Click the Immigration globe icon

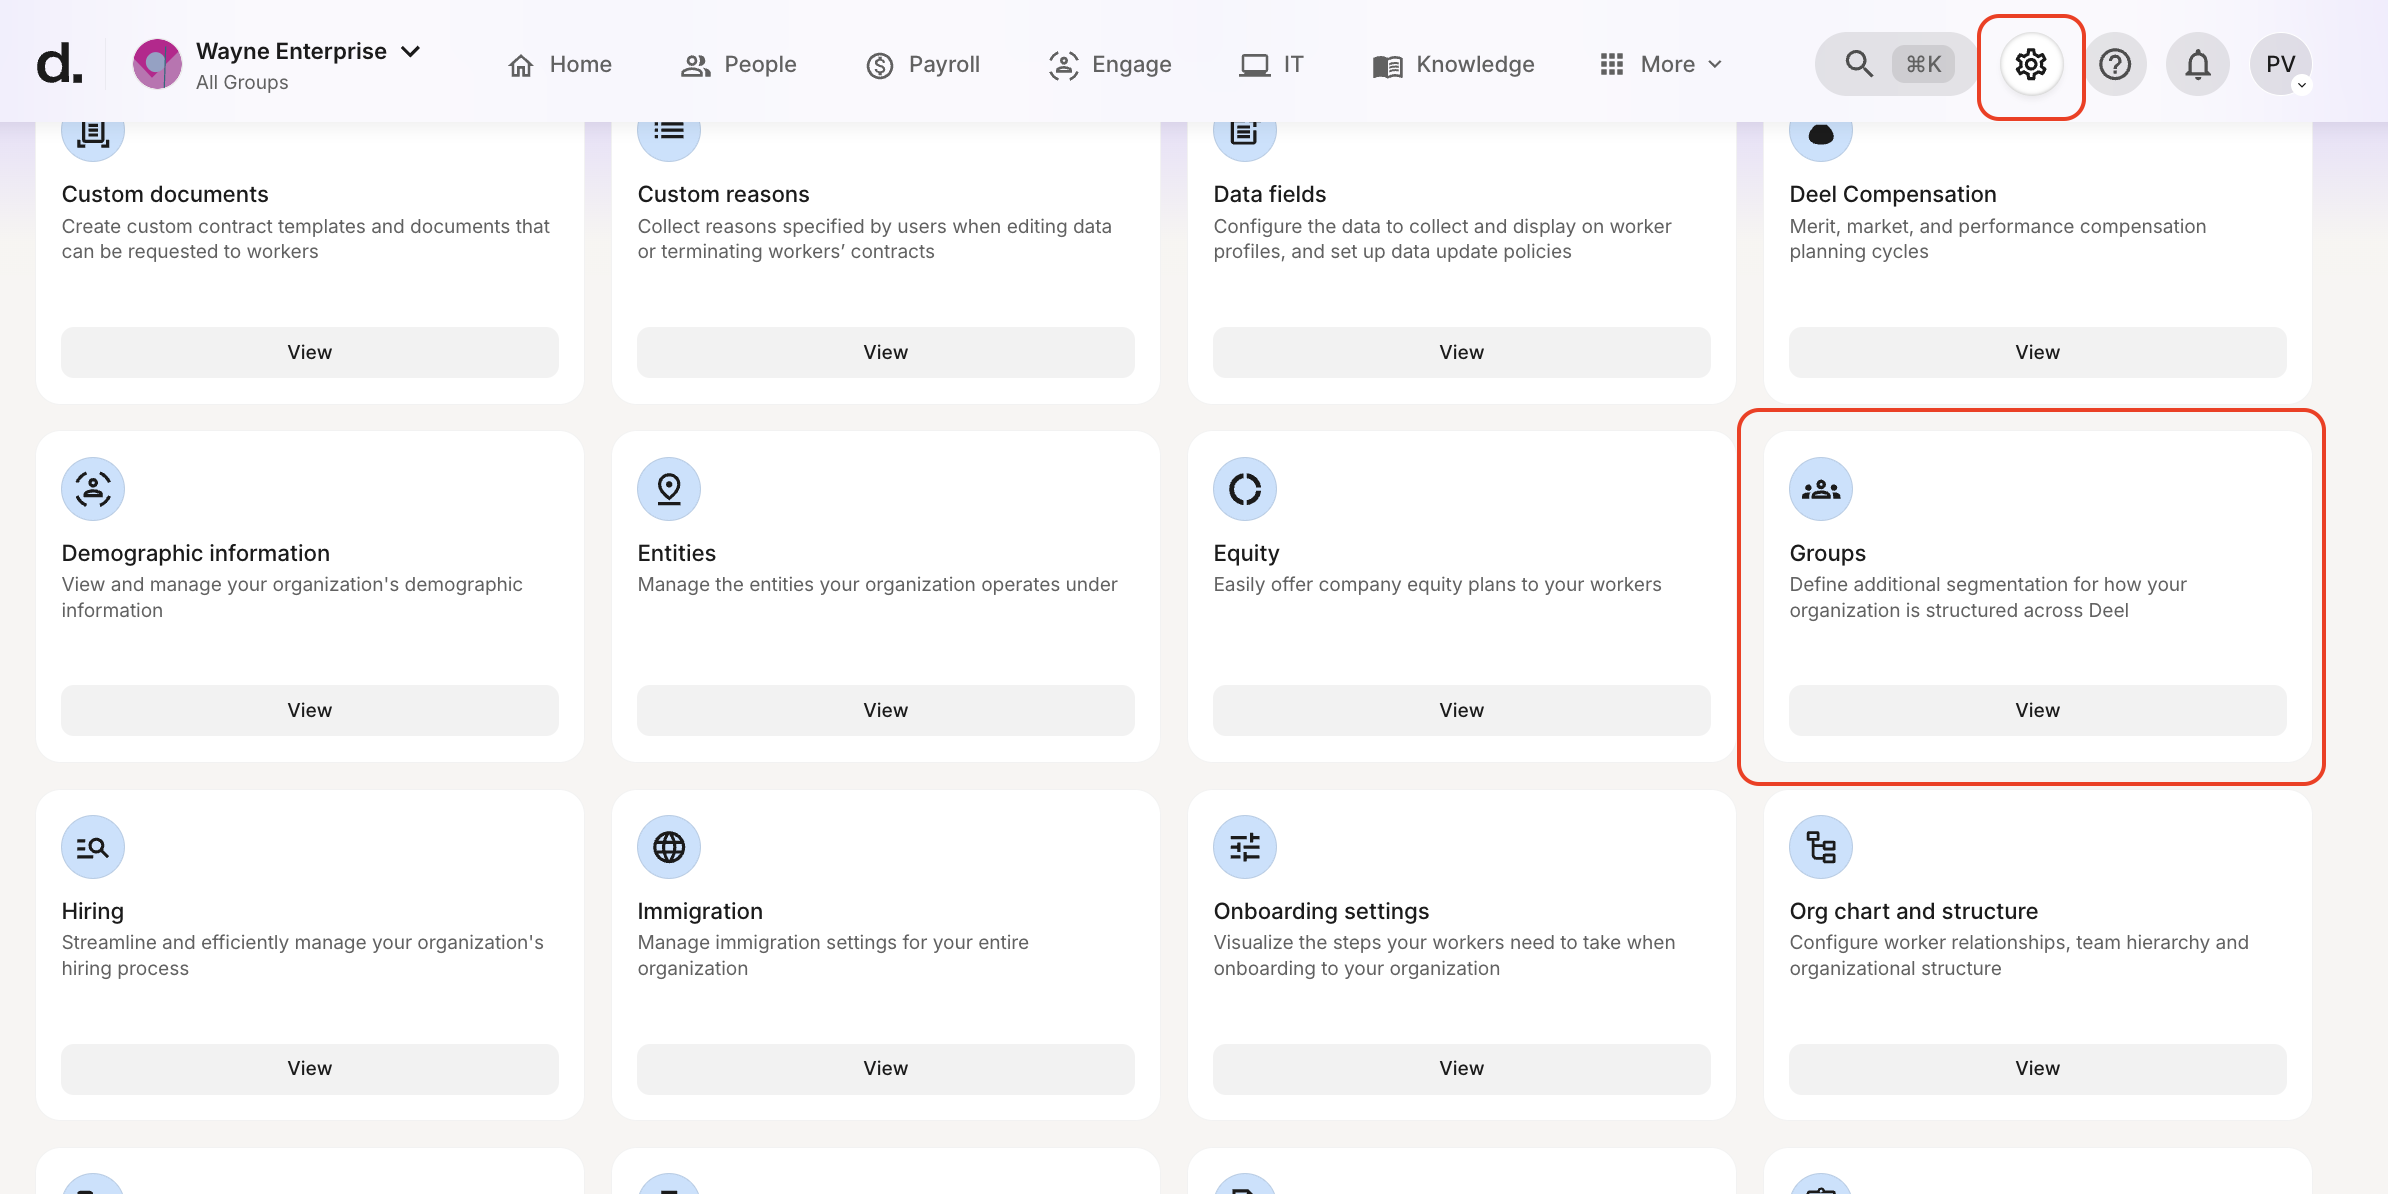tap(669, 847)
